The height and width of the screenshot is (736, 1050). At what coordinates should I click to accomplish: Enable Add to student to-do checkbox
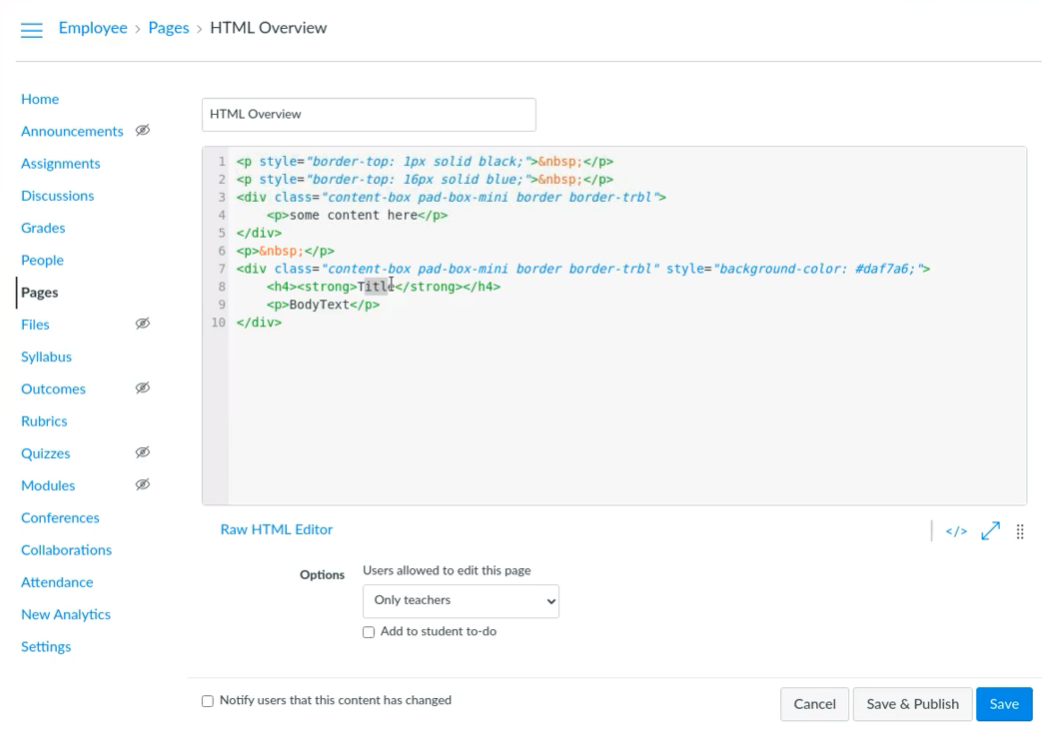369,632
